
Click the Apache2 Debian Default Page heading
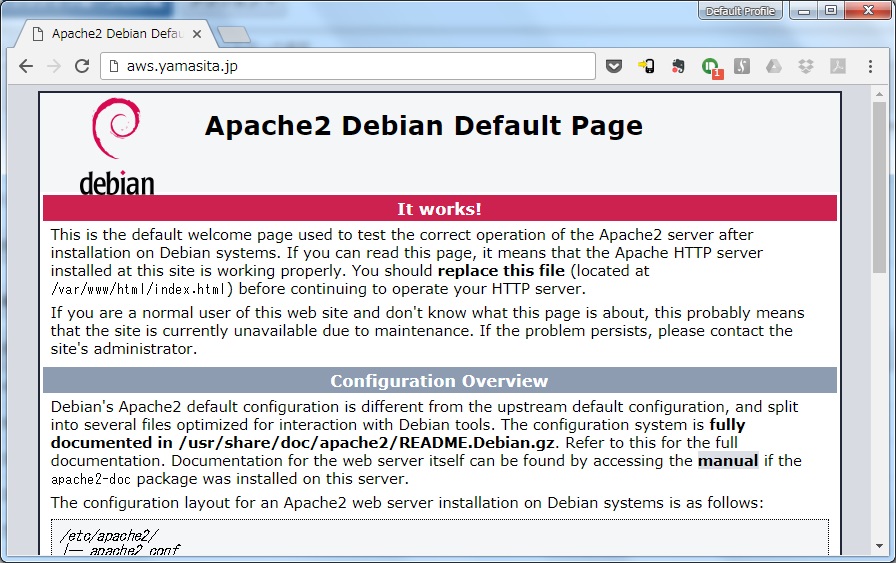[x=423, y=126]
